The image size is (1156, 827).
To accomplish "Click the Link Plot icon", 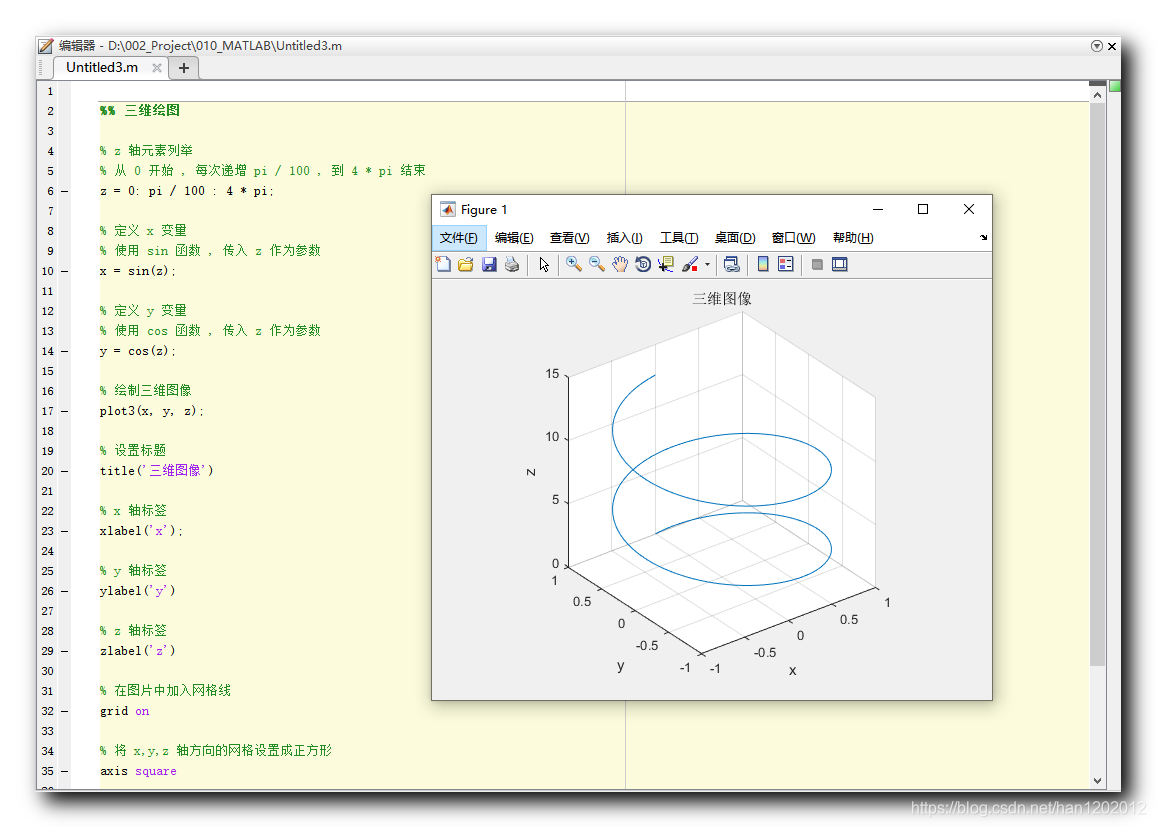I will tap(731, 264).
